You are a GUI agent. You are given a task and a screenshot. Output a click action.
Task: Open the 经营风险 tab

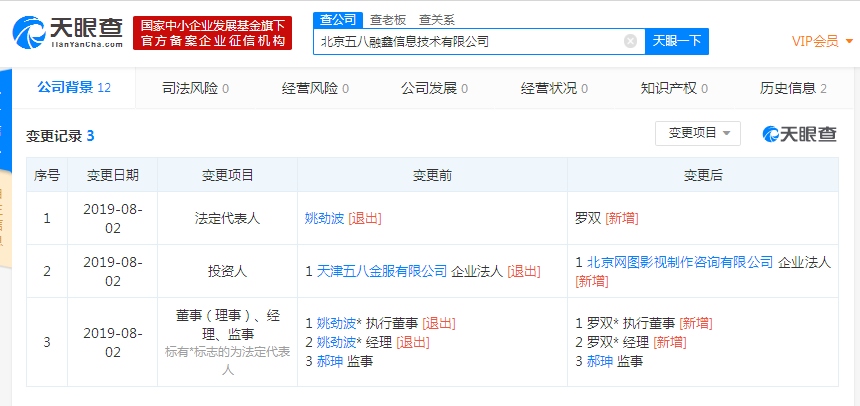pos(315,88)
